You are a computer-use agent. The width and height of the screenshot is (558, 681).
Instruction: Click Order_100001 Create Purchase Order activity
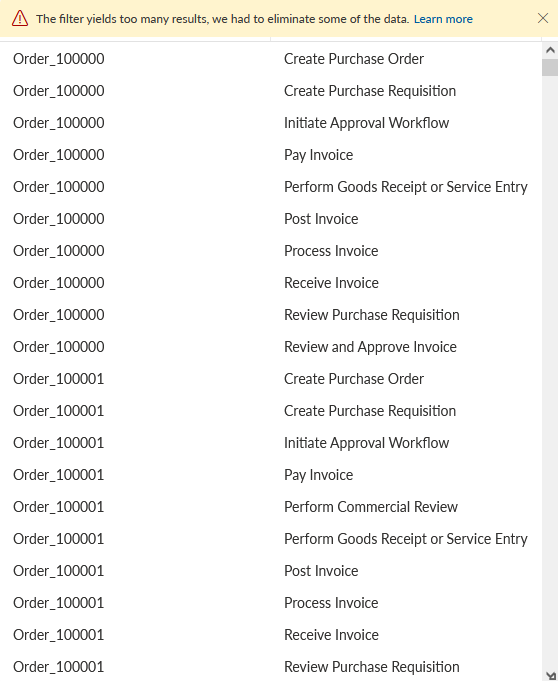(x=353, y=379)
